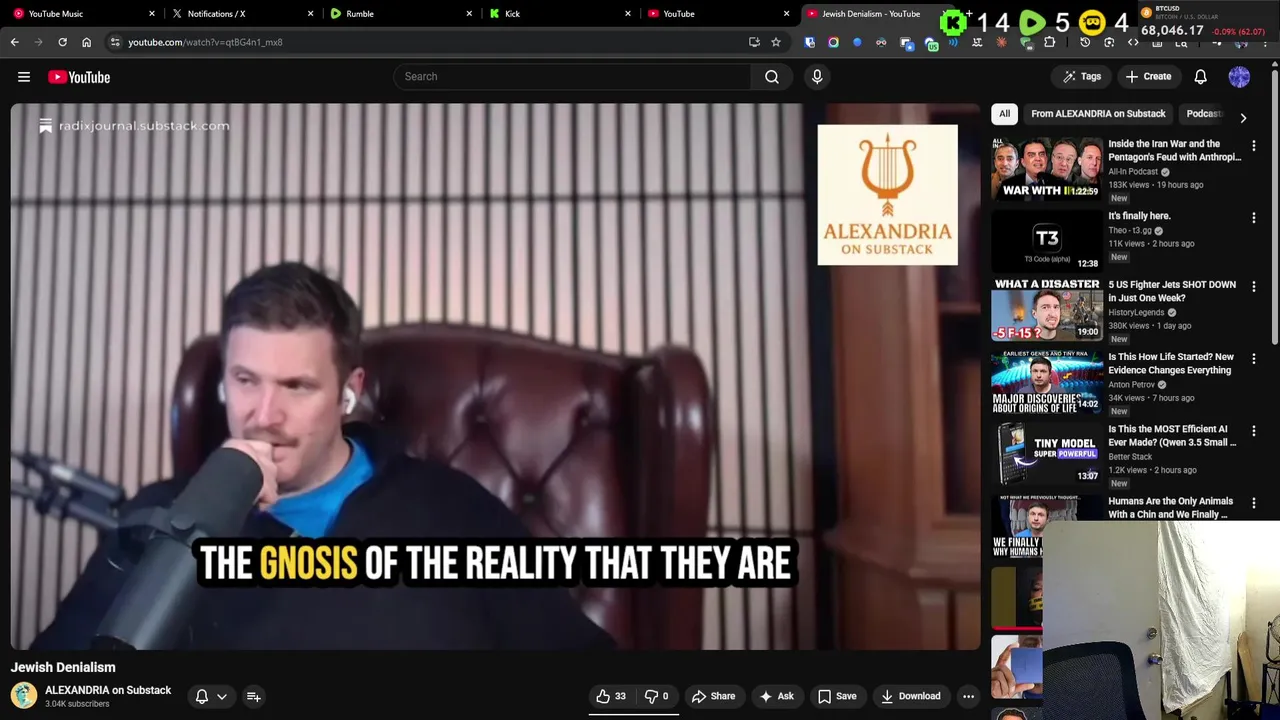Open options for It's finally here video
1280x720 pixels.
pyautogui.click(x=1254, y=218)
